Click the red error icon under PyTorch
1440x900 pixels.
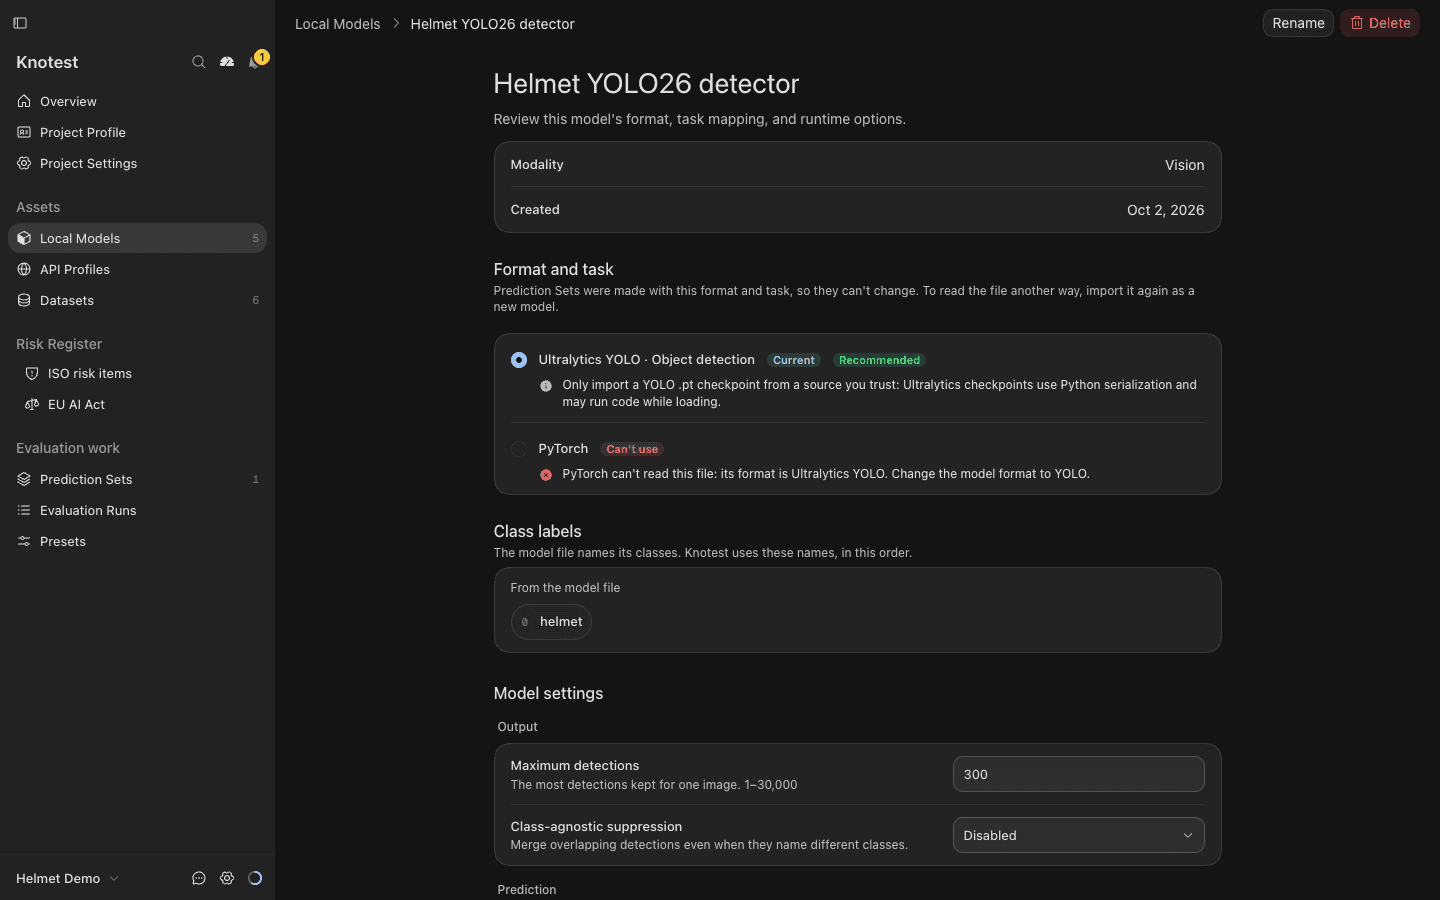[546, 475]
